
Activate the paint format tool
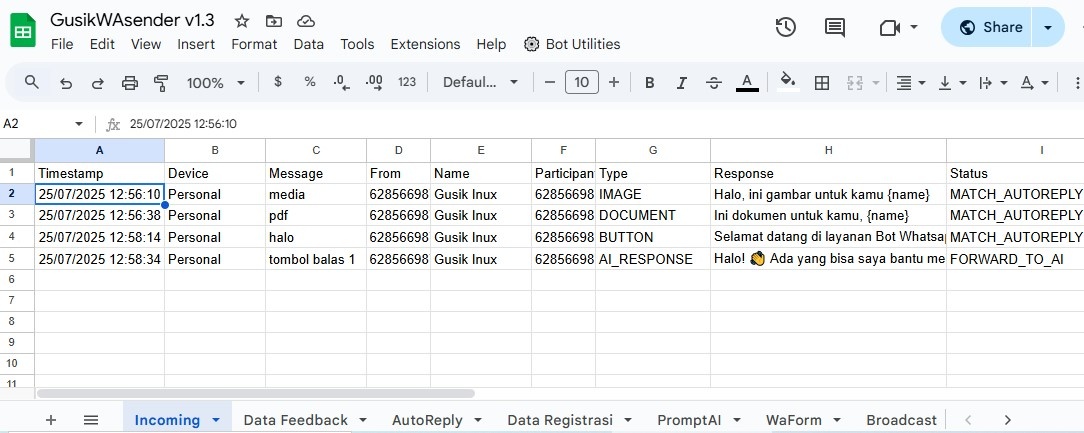161,83
